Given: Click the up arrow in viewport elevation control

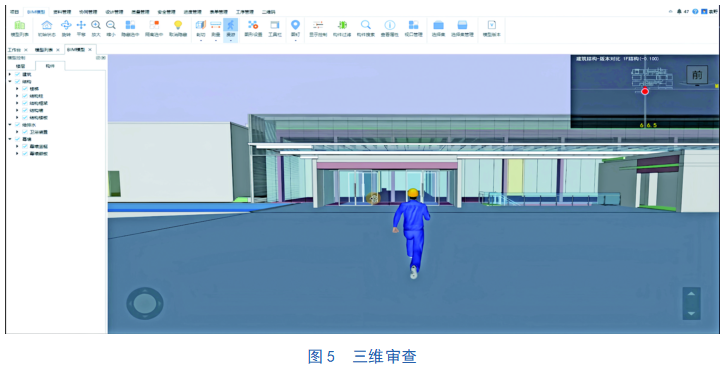Looking at the screenshot, I should pyautogui.click(x=691, y=293).
